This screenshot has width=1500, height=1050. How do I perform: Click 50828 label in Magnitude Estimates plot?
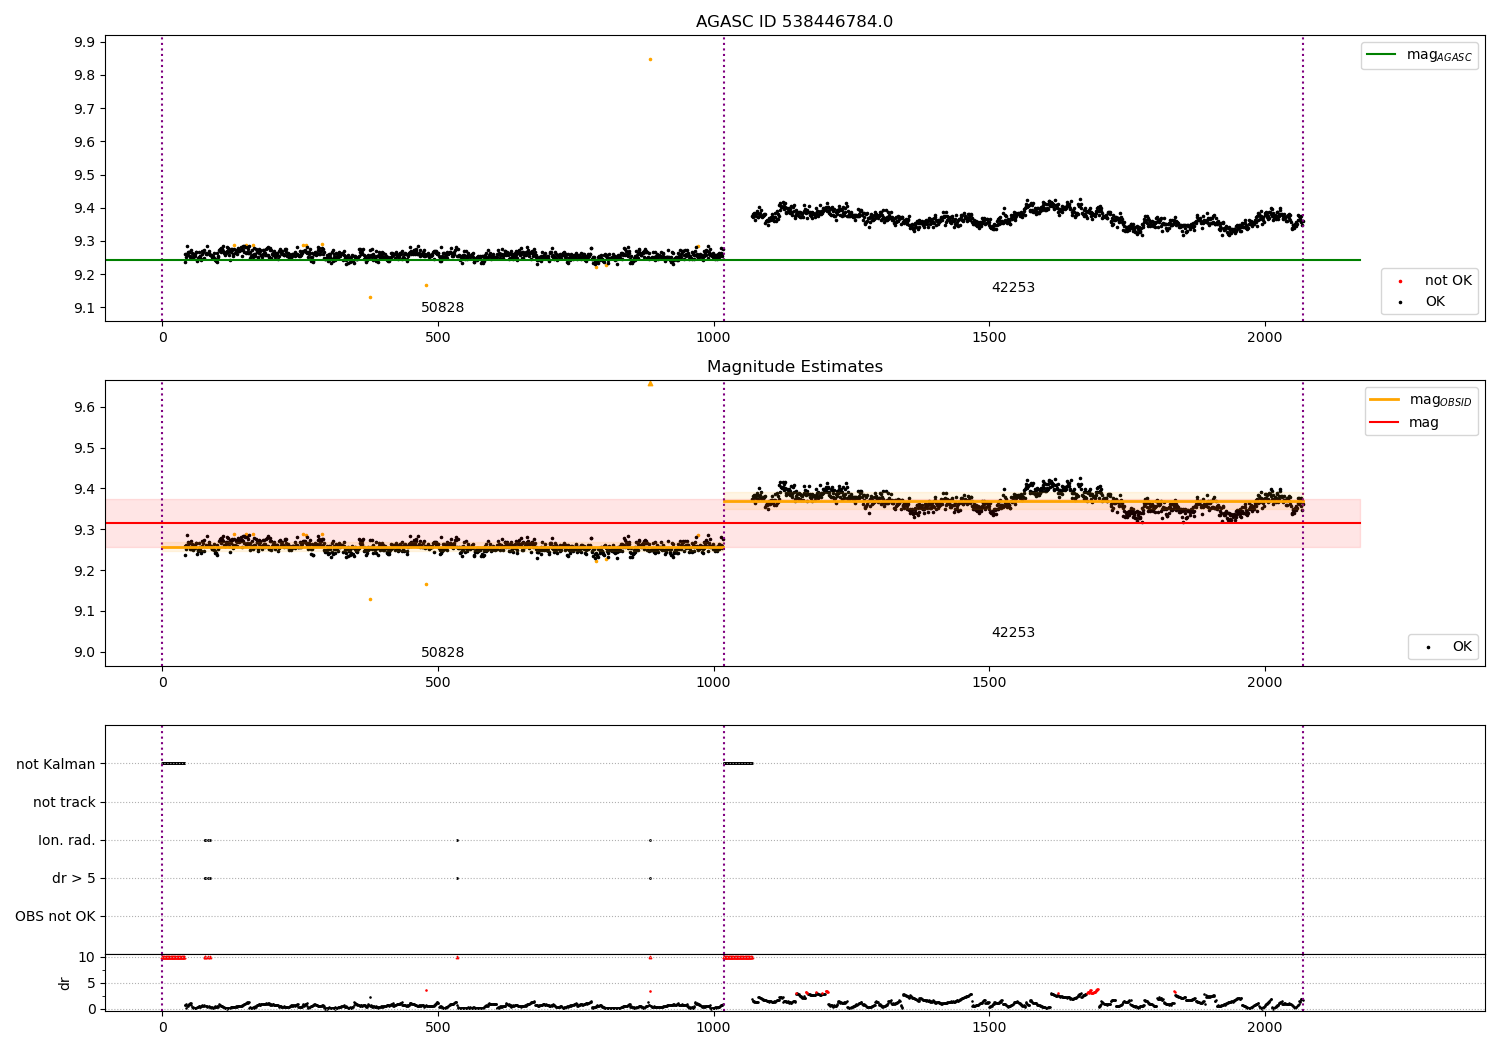(442, 653)
